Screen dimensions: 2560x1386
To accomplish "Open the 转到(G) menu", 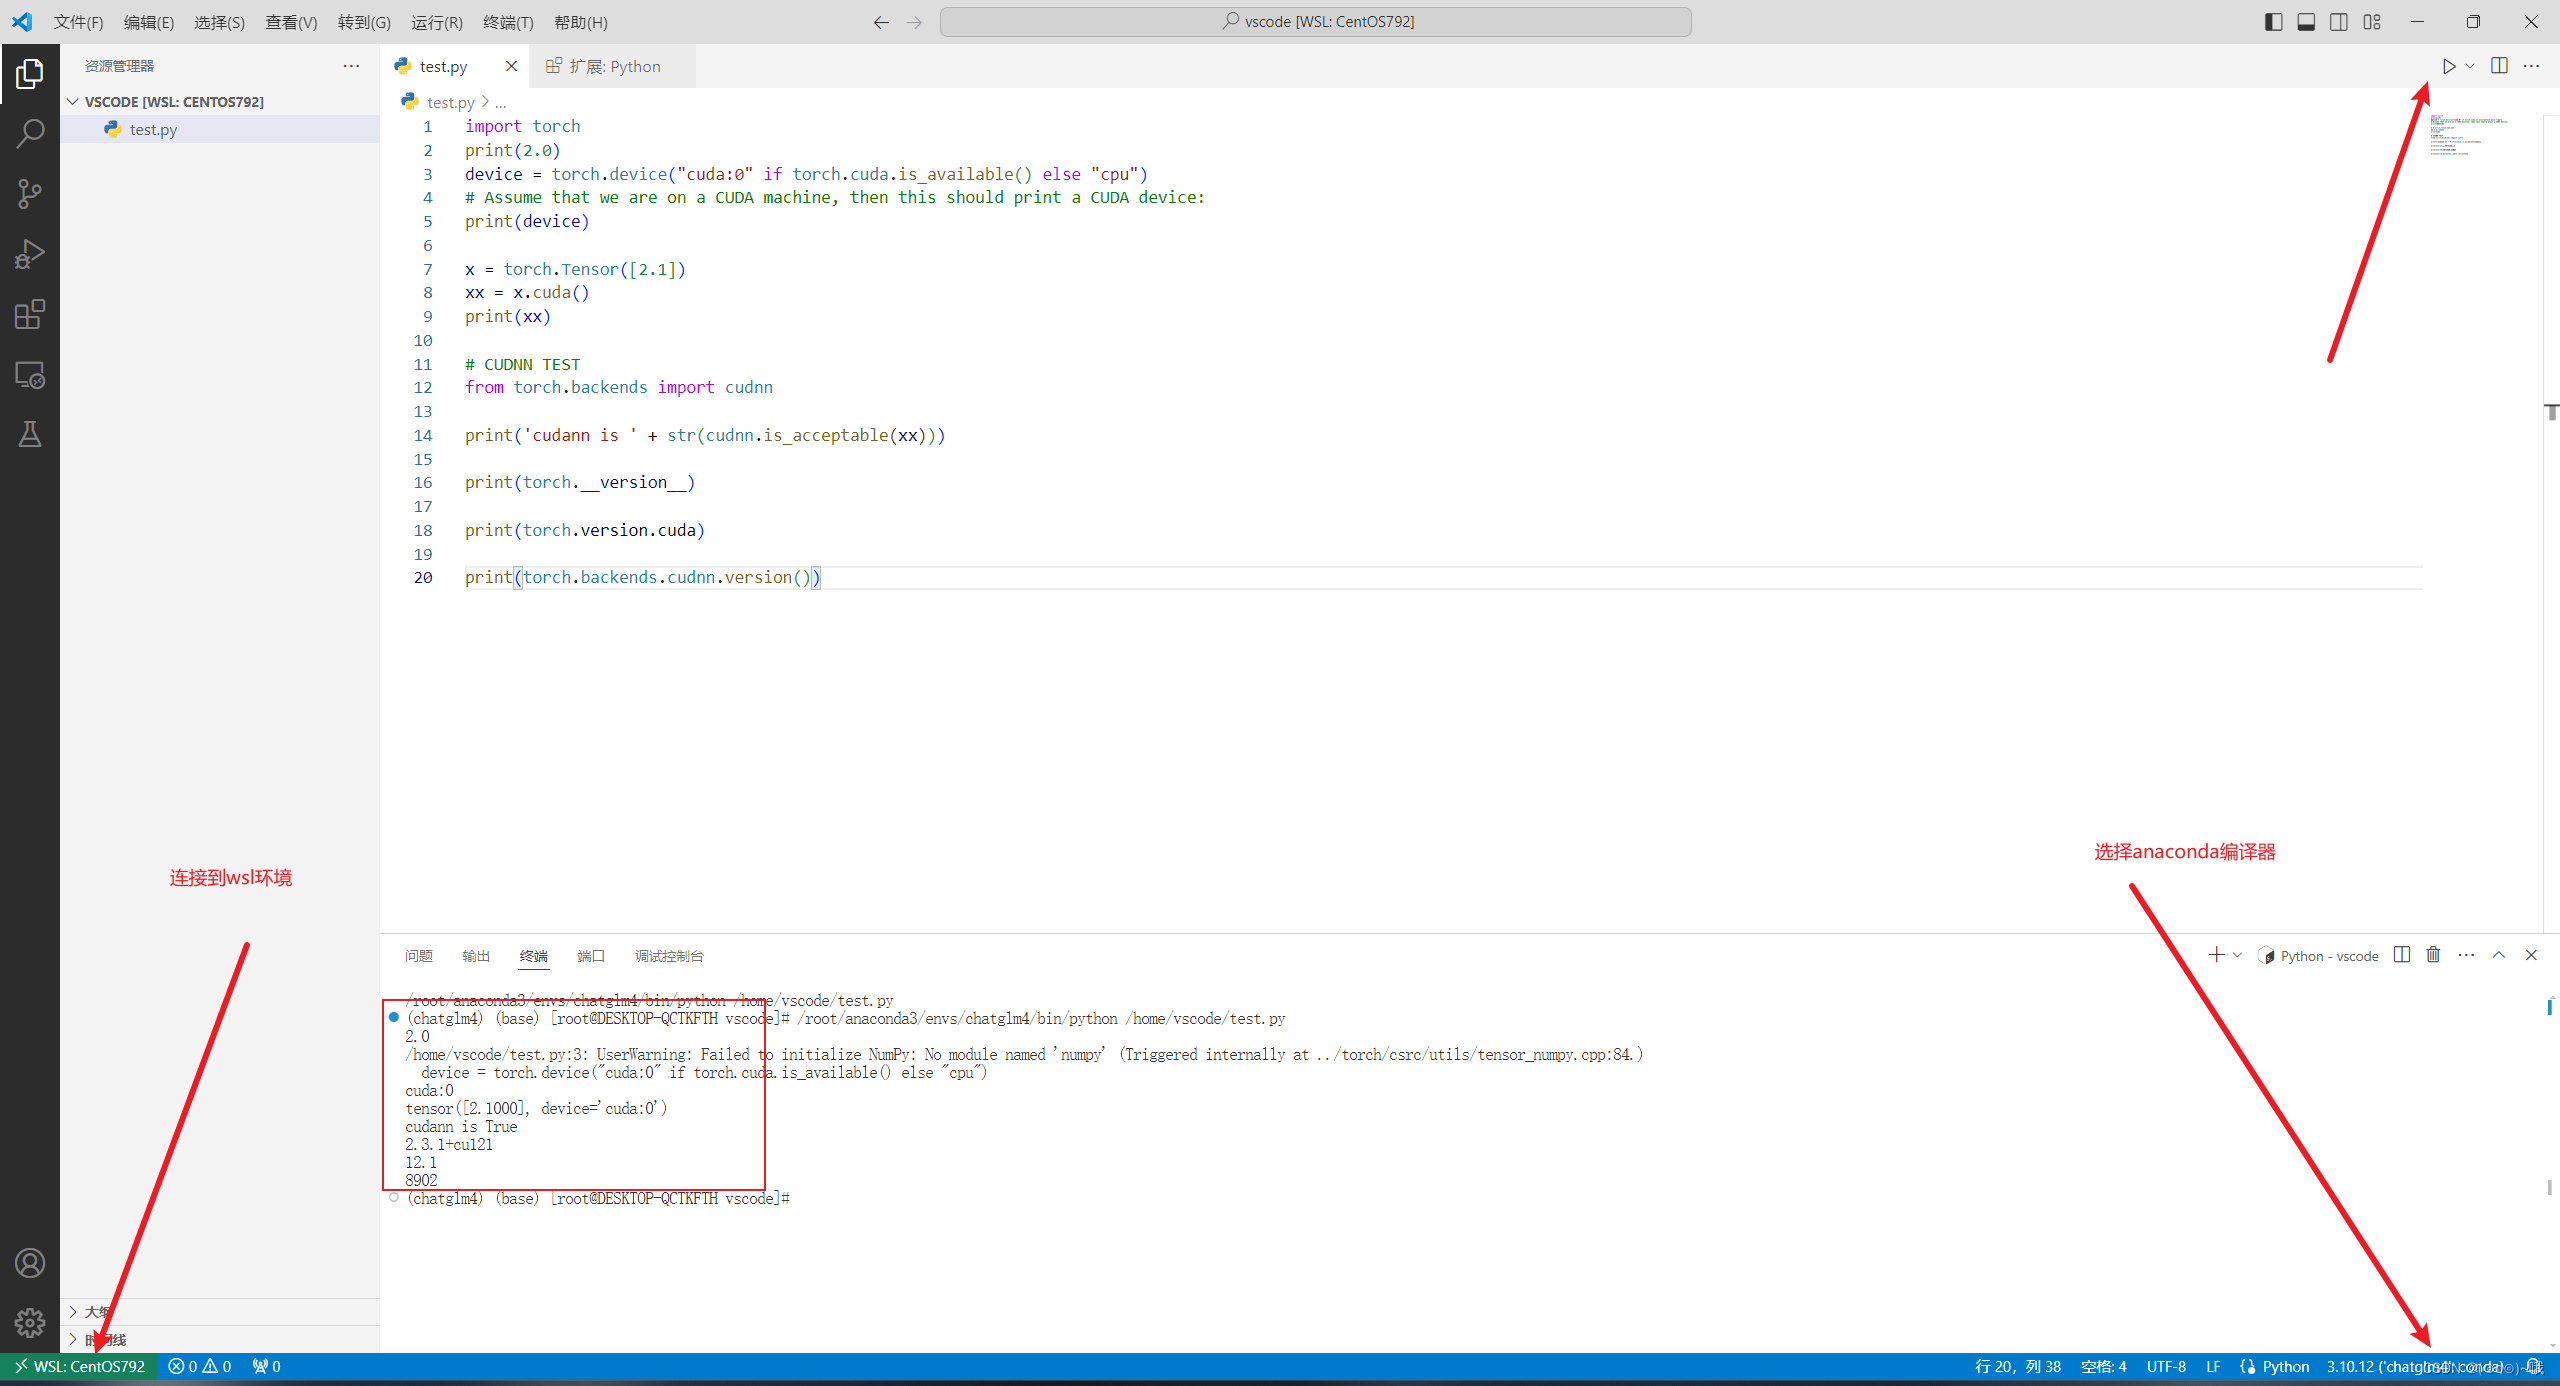I will pos(364,22).
